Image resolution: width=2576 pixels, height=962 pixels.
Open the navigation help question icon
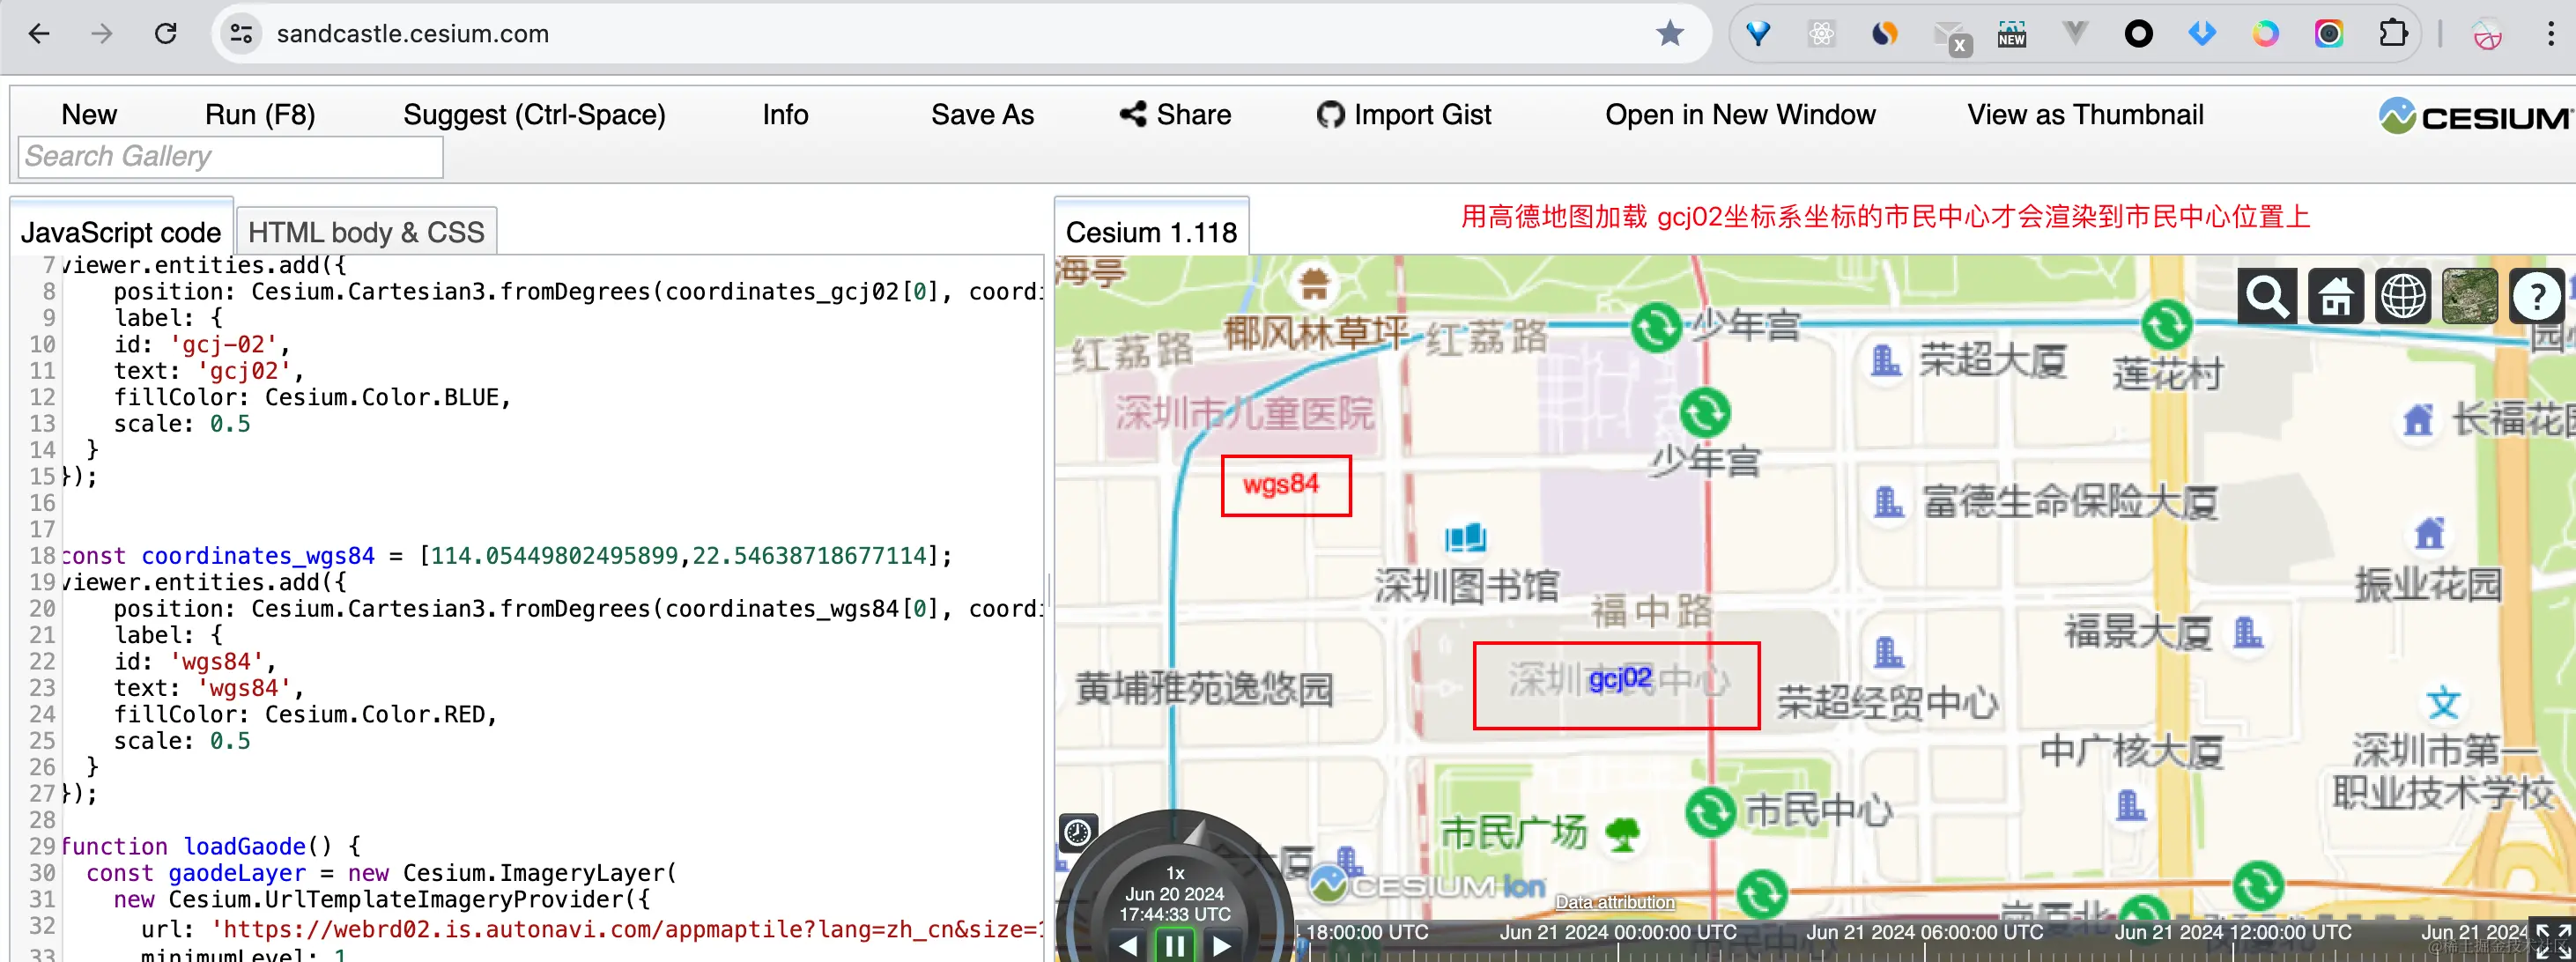click(x=2536, y=297)
